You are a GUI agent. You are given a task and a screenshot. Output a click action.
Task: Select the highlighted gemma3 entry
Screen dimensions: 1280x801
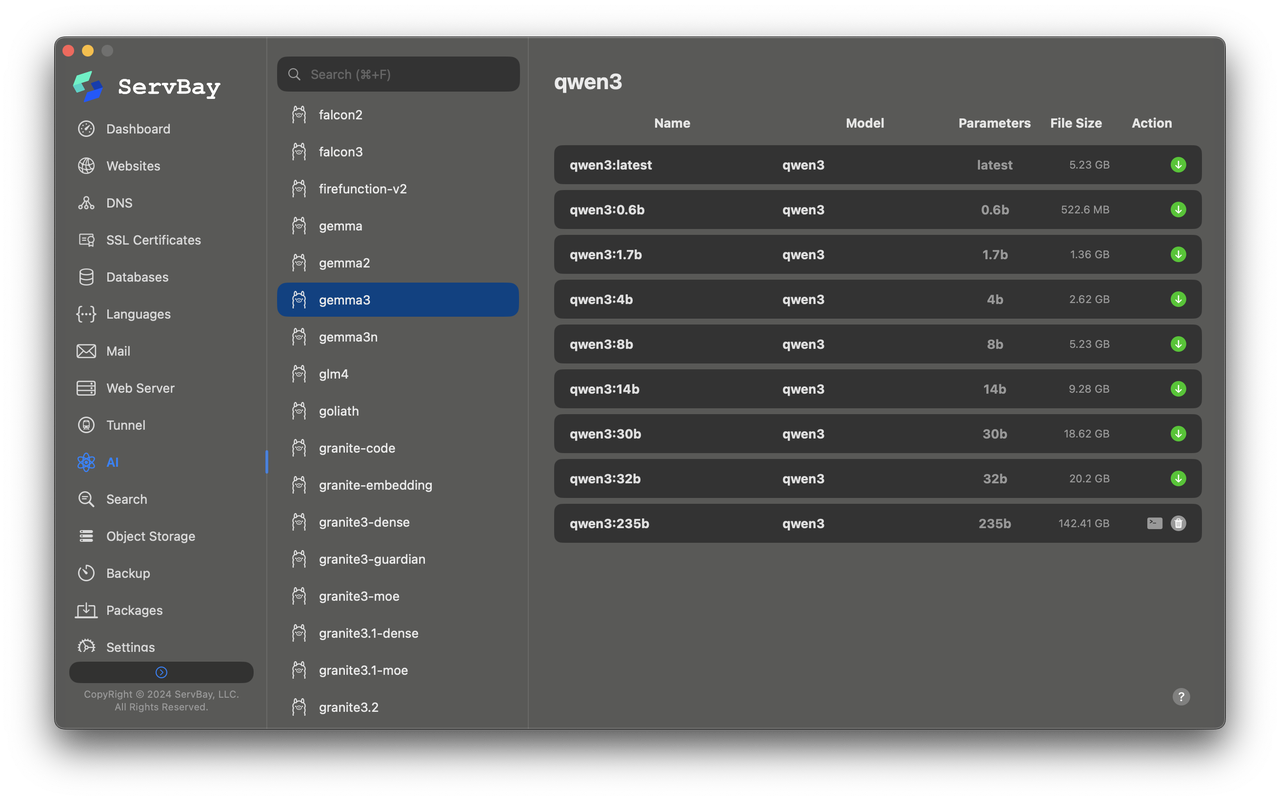point(398,300)
